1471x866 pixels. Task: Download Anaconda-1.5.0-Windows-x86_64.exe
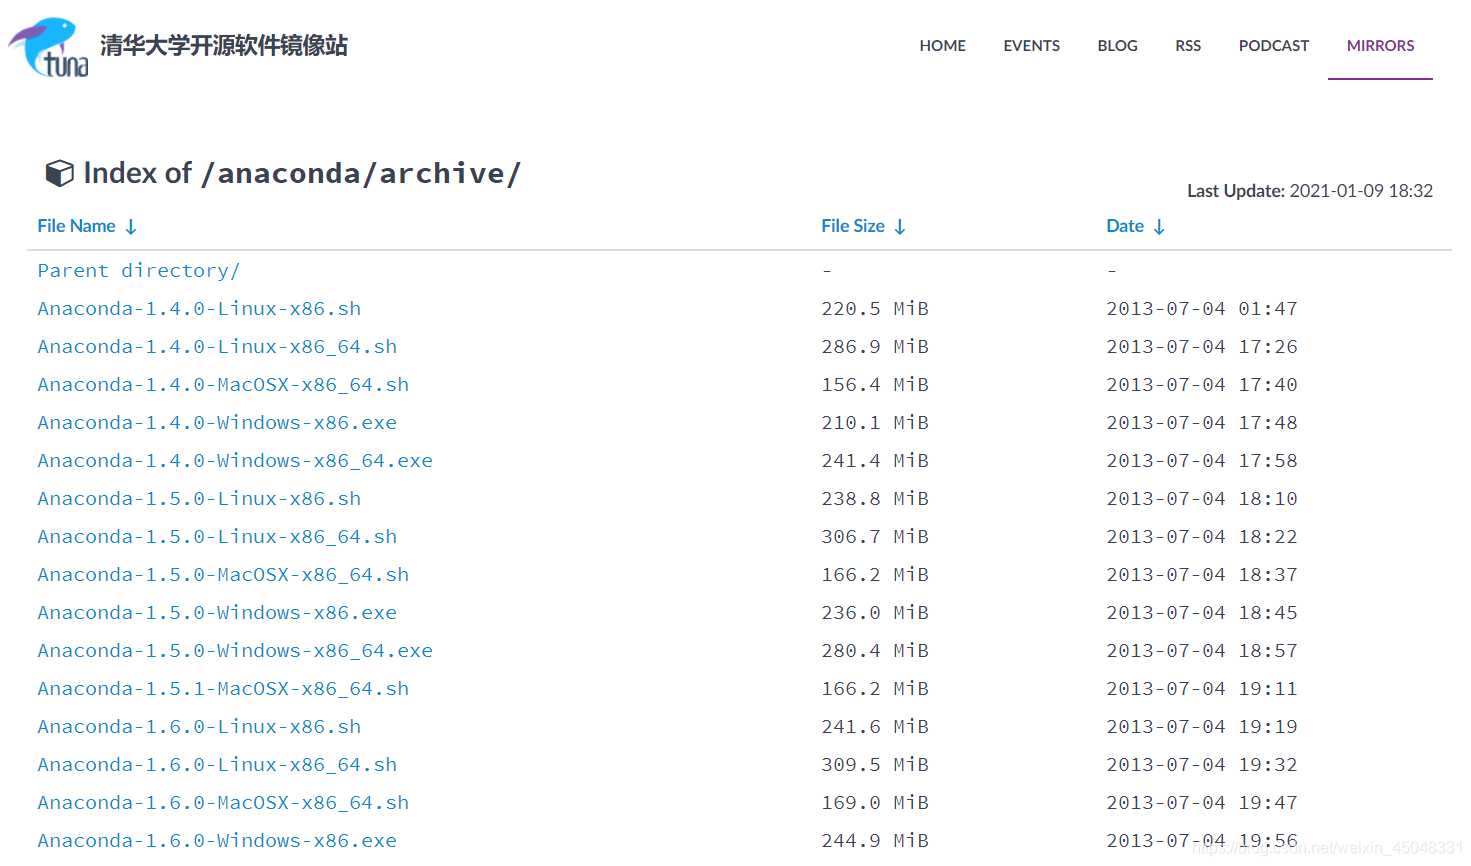tap(235, 651)
